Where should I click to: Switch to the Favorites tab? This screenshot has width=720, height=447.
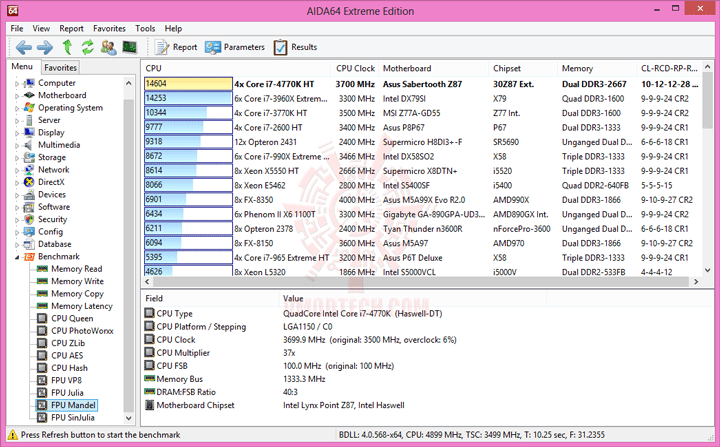[x=60, y=68]
